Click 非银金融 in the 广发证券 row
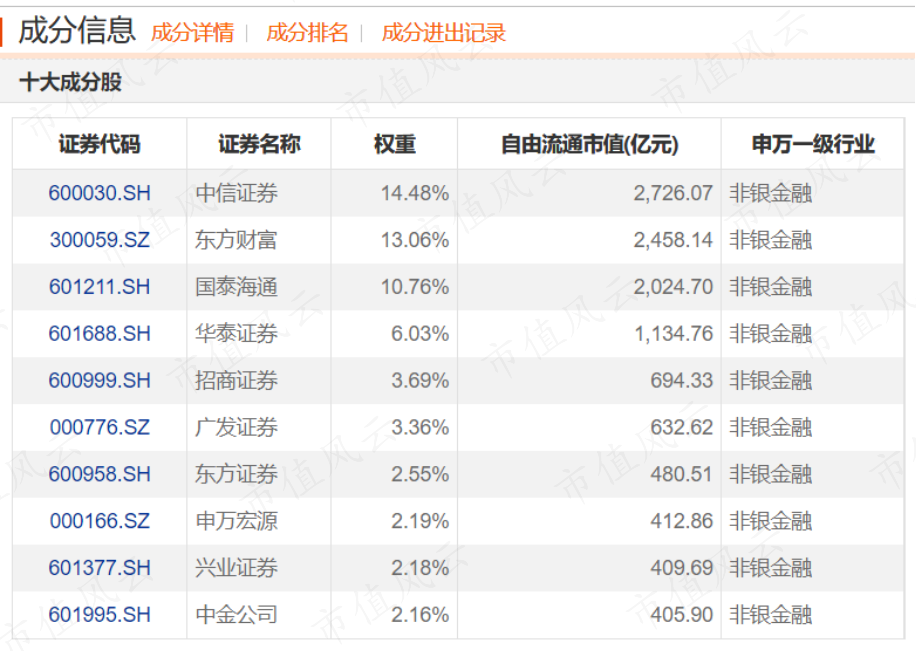Viewport: 916px width, 651px height. point(771,427)
